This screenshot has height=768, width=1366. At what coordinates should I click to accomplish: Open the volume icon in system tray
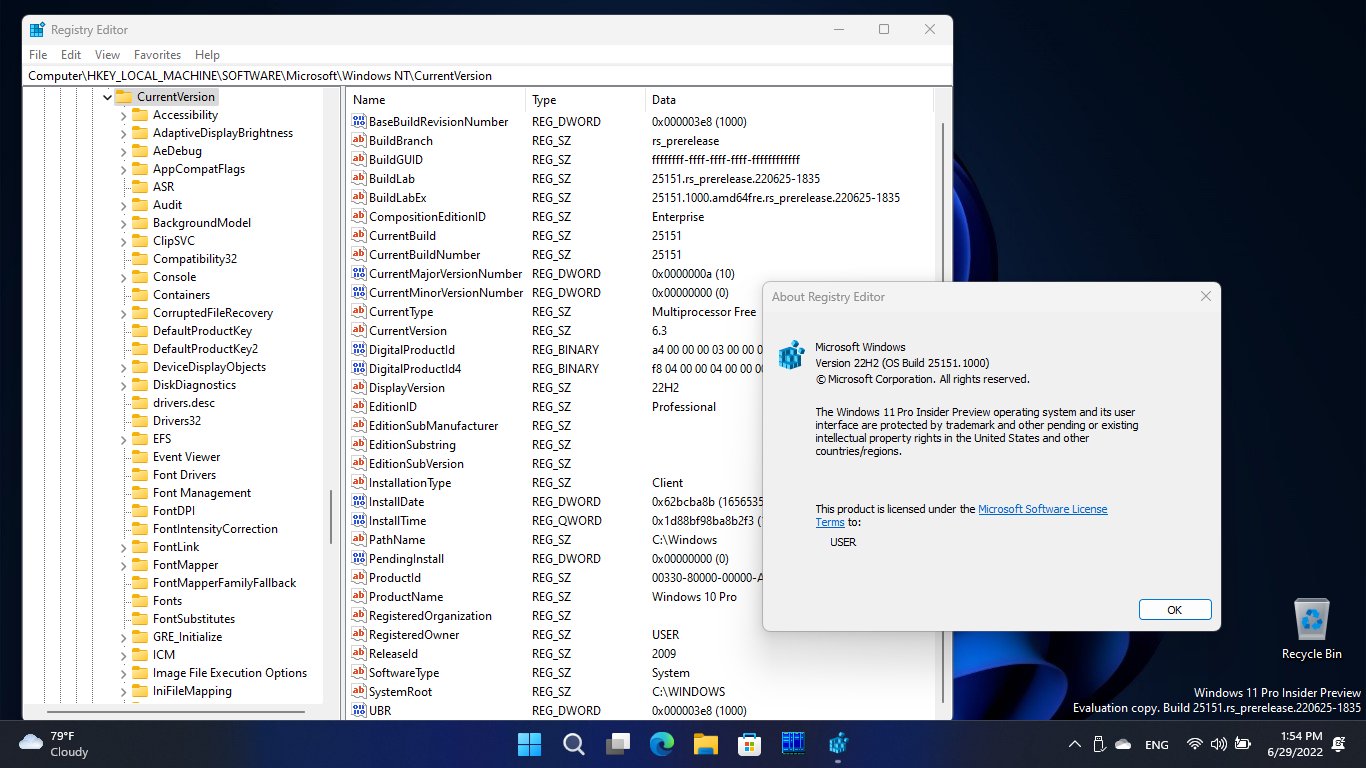click(x=1218, y=744)
